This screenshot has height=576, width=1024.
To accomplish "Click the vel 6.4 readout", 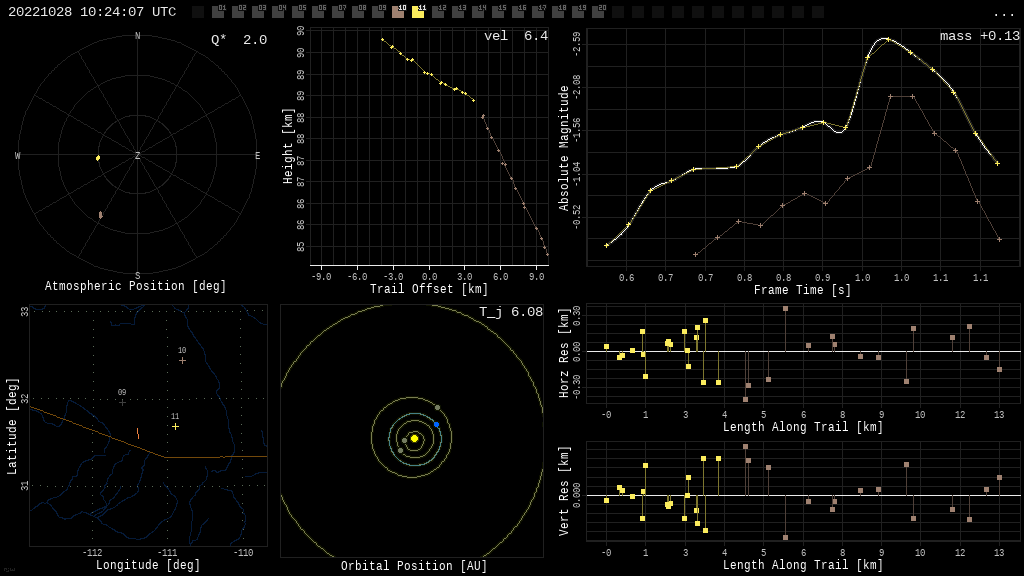I will pos(516,36).
